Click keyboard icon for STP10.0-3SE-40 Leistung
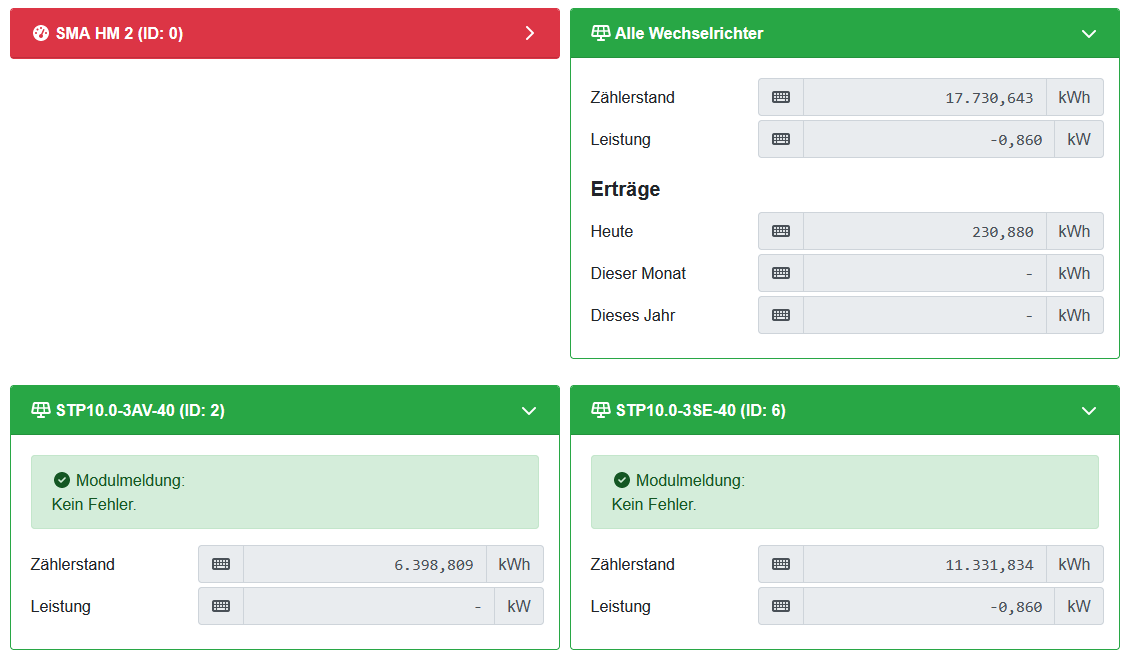This screenshot has height=661, width=1137. 781,606
